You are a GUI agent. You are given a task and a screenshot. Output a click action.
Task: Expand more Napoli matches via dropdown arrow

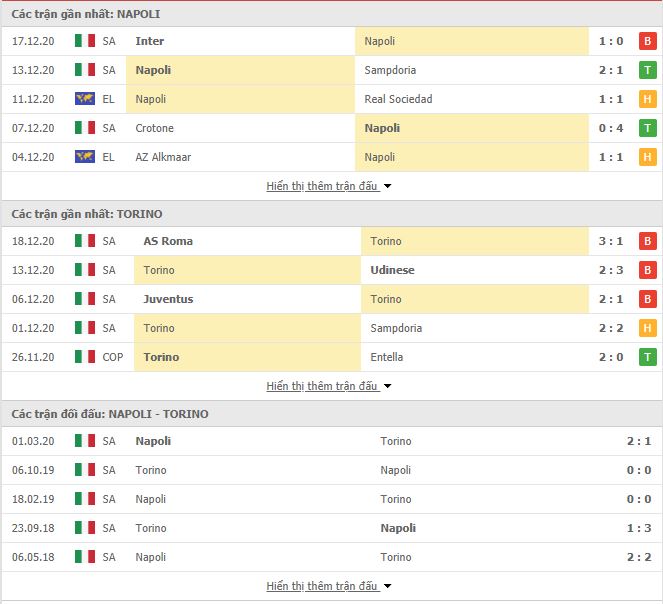[x=387, y=186]
